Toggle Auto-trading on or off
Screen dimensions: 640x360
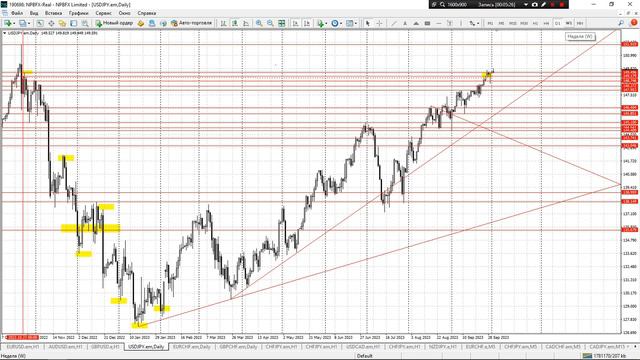191,23
